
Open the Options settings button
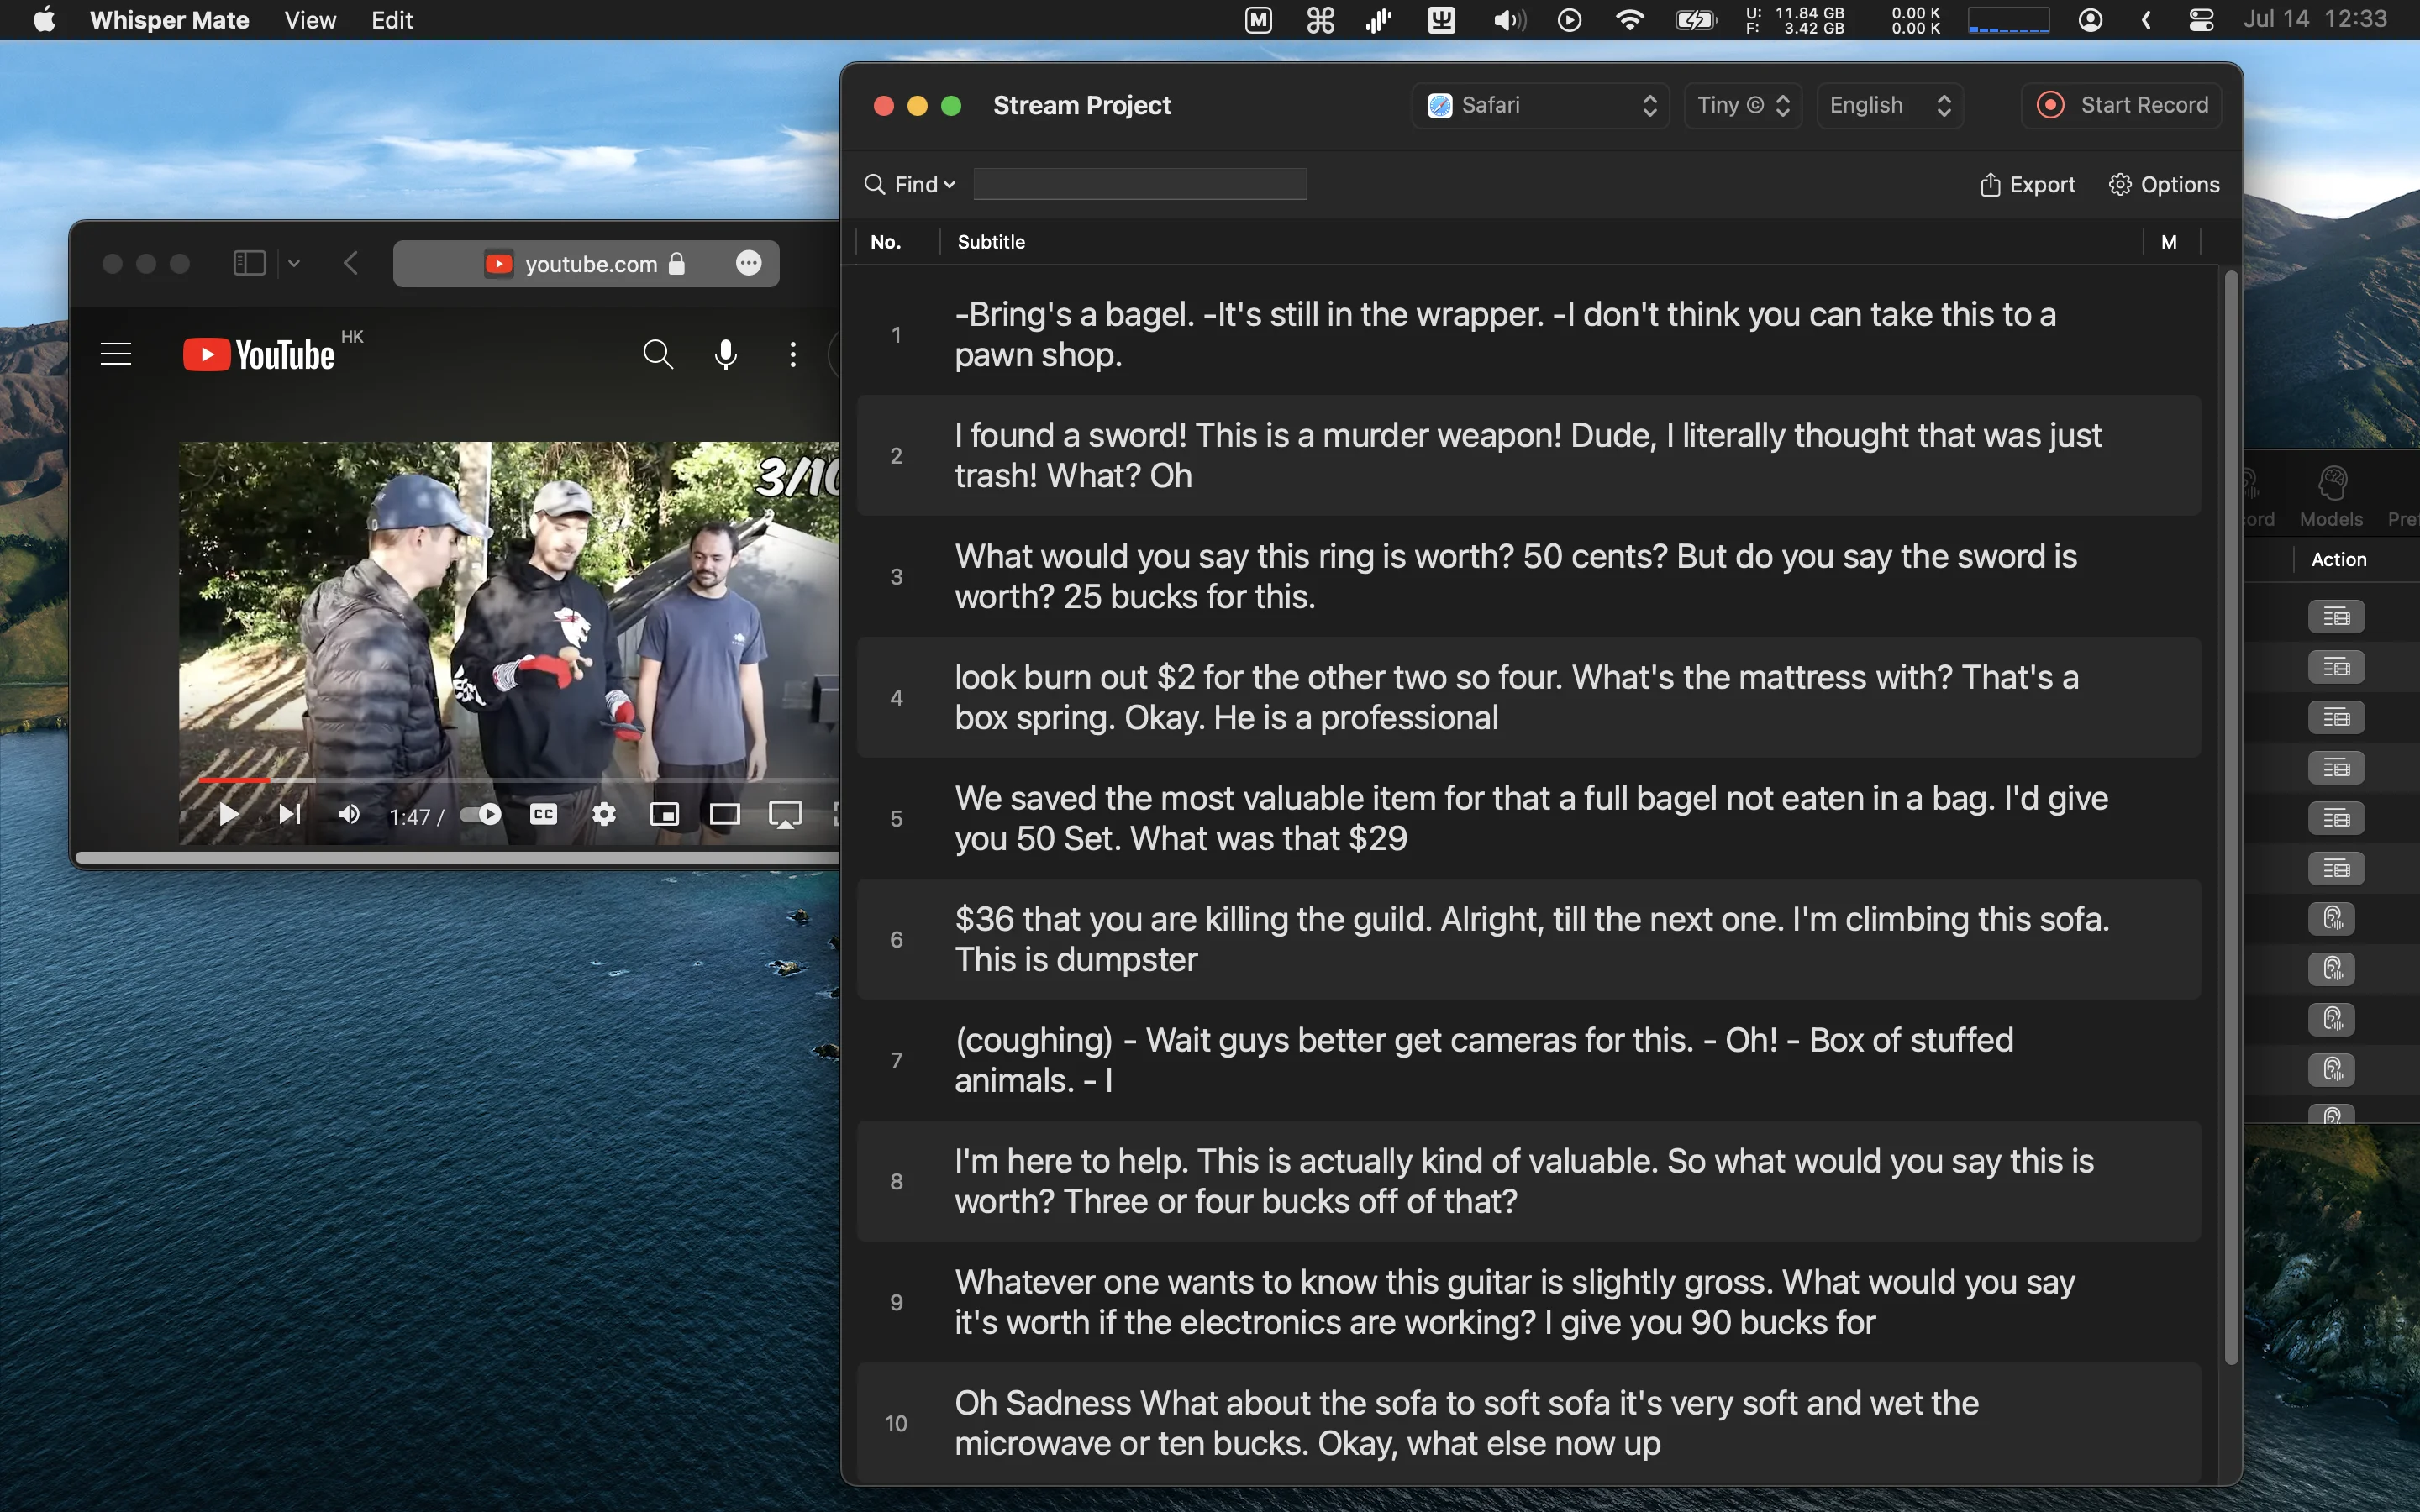[x=2165, y=184]
